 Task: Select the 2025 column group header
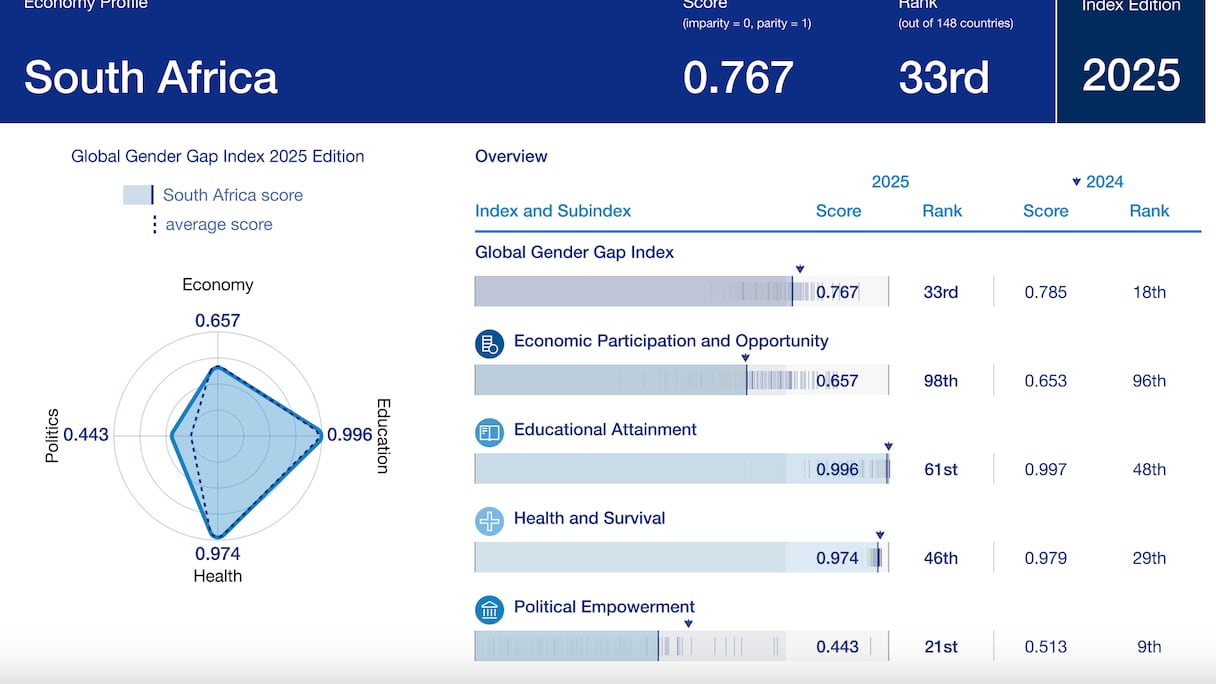[890, 182]
